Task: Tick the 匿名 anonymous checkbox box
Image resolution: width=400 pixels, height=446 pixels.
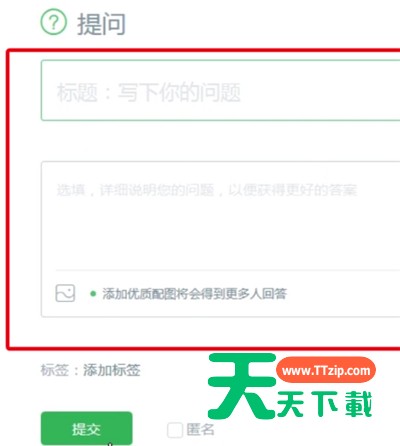Action: coord(175,430)
